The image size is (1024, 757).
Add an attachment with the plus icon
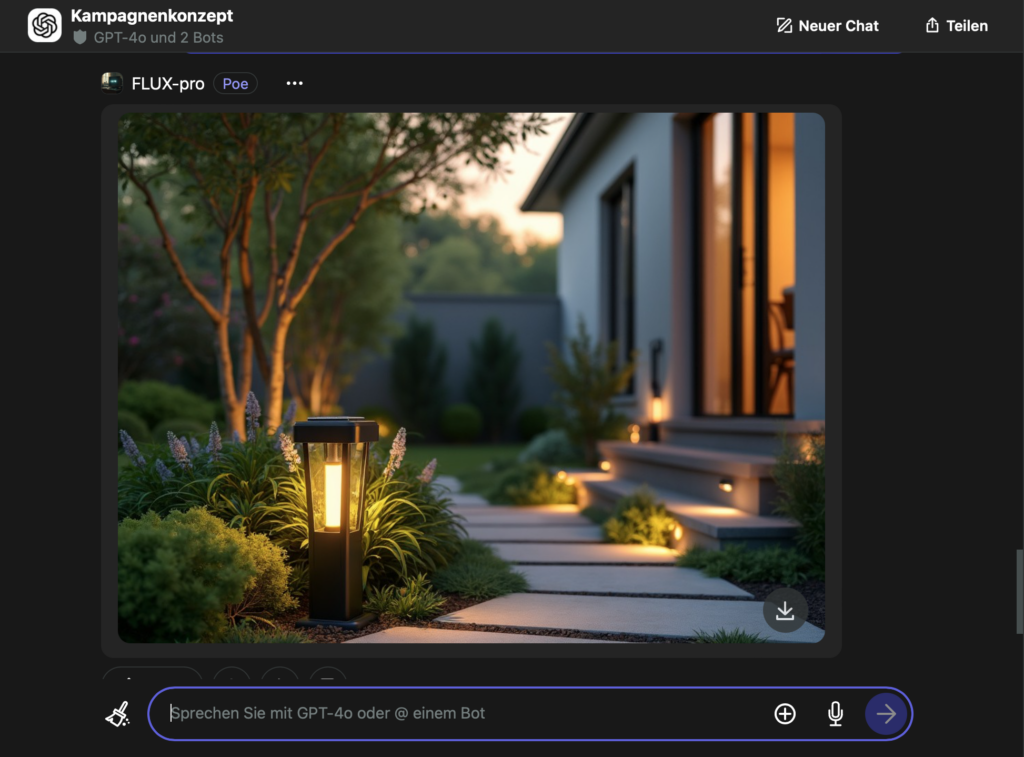pyautogui.click(x=785, y=714)
